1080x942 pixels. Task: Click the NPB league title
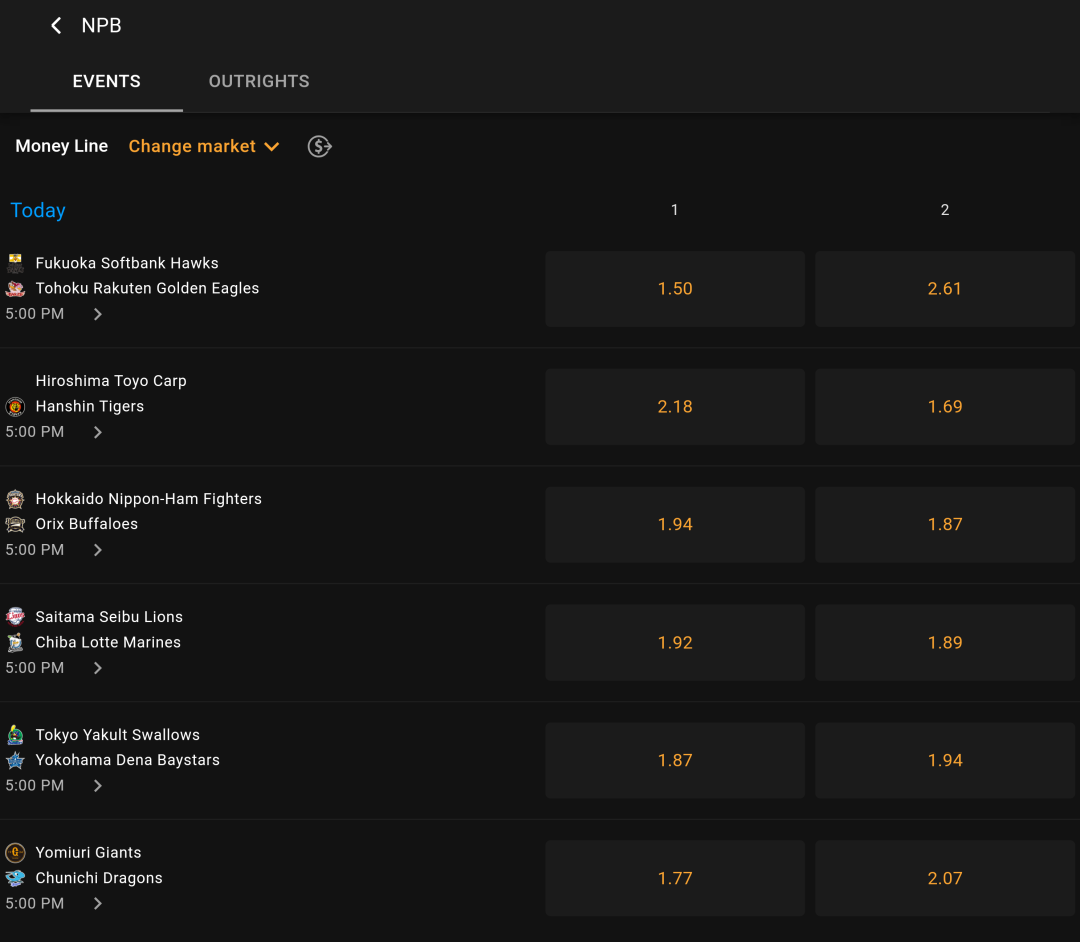[x=101, y=25]
